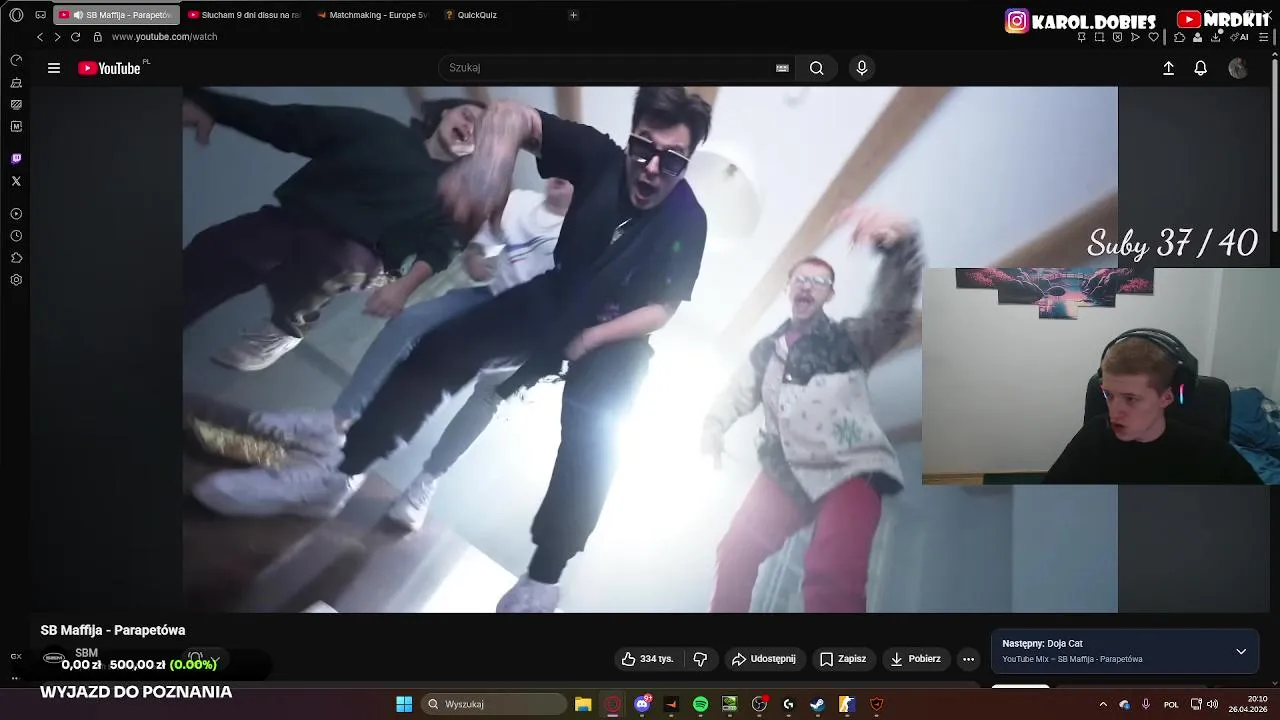Go back in browser history
Viewport: 1280px width, 720px height.
point(40,37)
